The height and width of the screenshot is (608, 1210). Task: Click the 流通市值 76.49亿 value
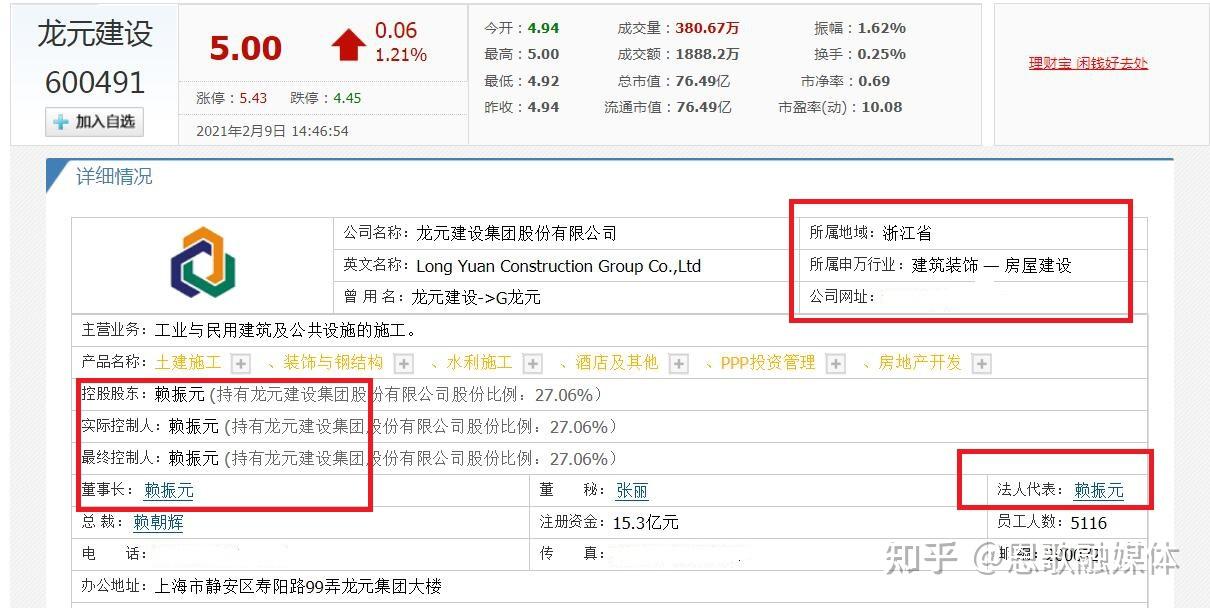click(703, 107)
